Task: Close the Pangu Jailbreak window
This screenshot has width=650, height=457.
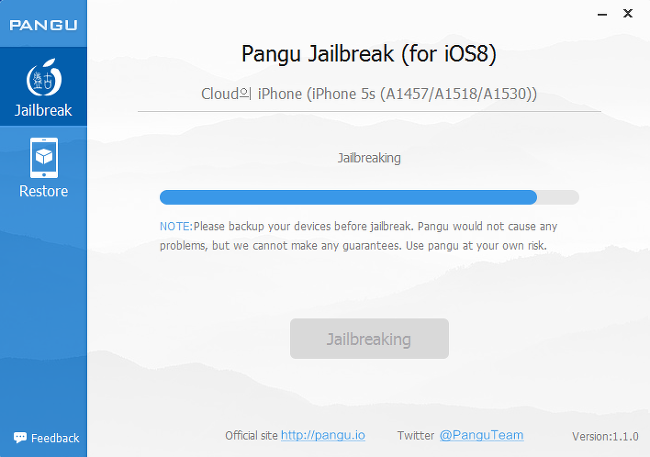Action: [628, 14]
